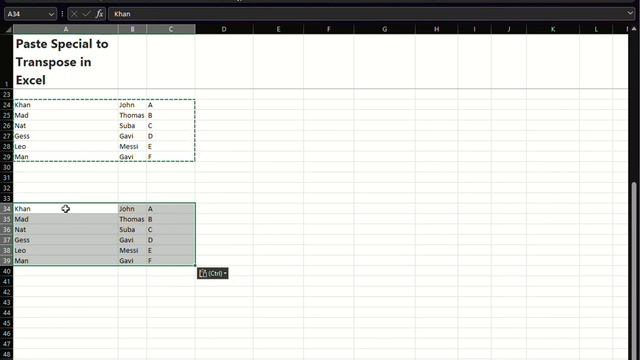
Task: Select column C header
Action: coord(171,29)
